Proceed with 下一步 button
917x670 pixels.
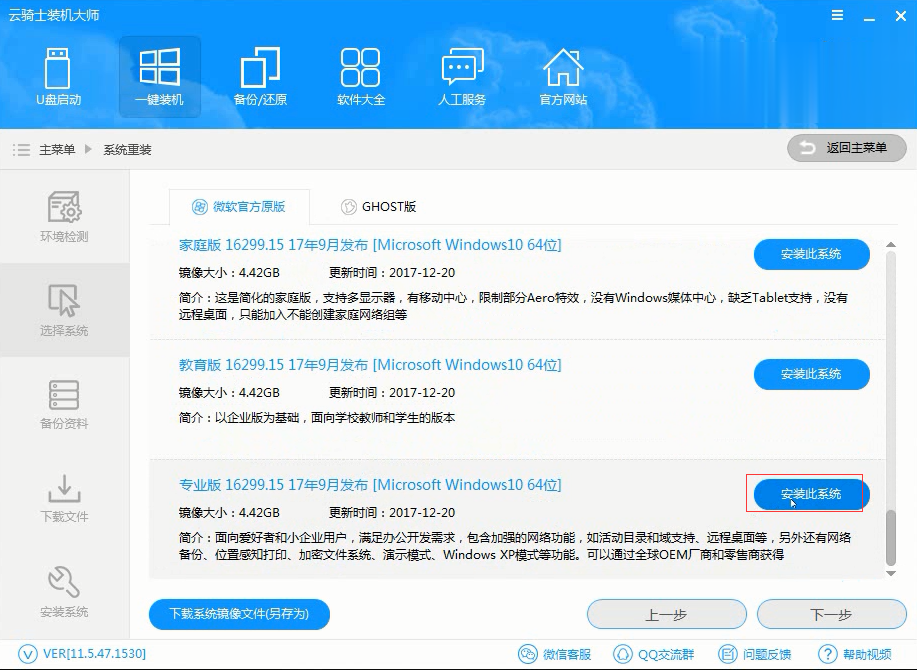[x=832, y=614]
